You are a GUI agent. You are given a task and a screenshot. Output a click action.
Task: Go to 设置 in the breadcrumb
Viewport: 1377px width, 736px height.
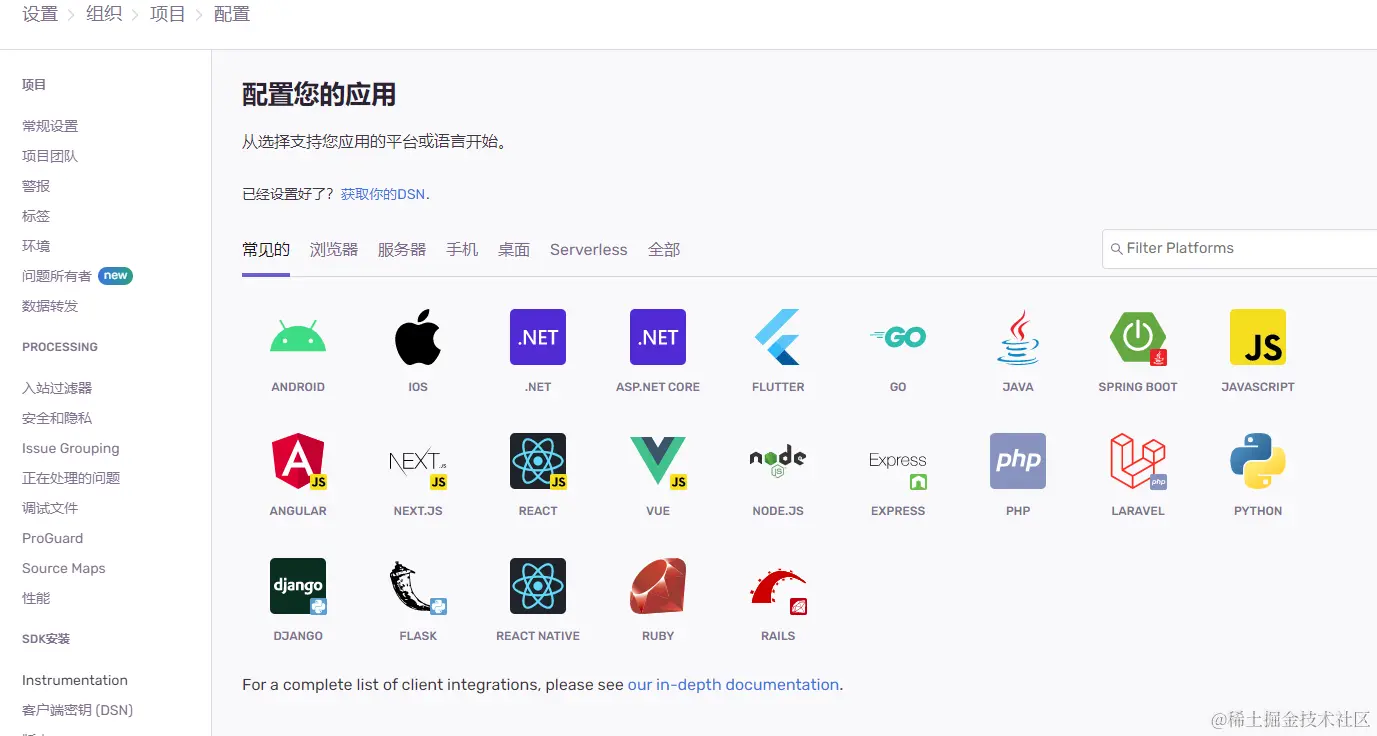[x=40, y=14]
